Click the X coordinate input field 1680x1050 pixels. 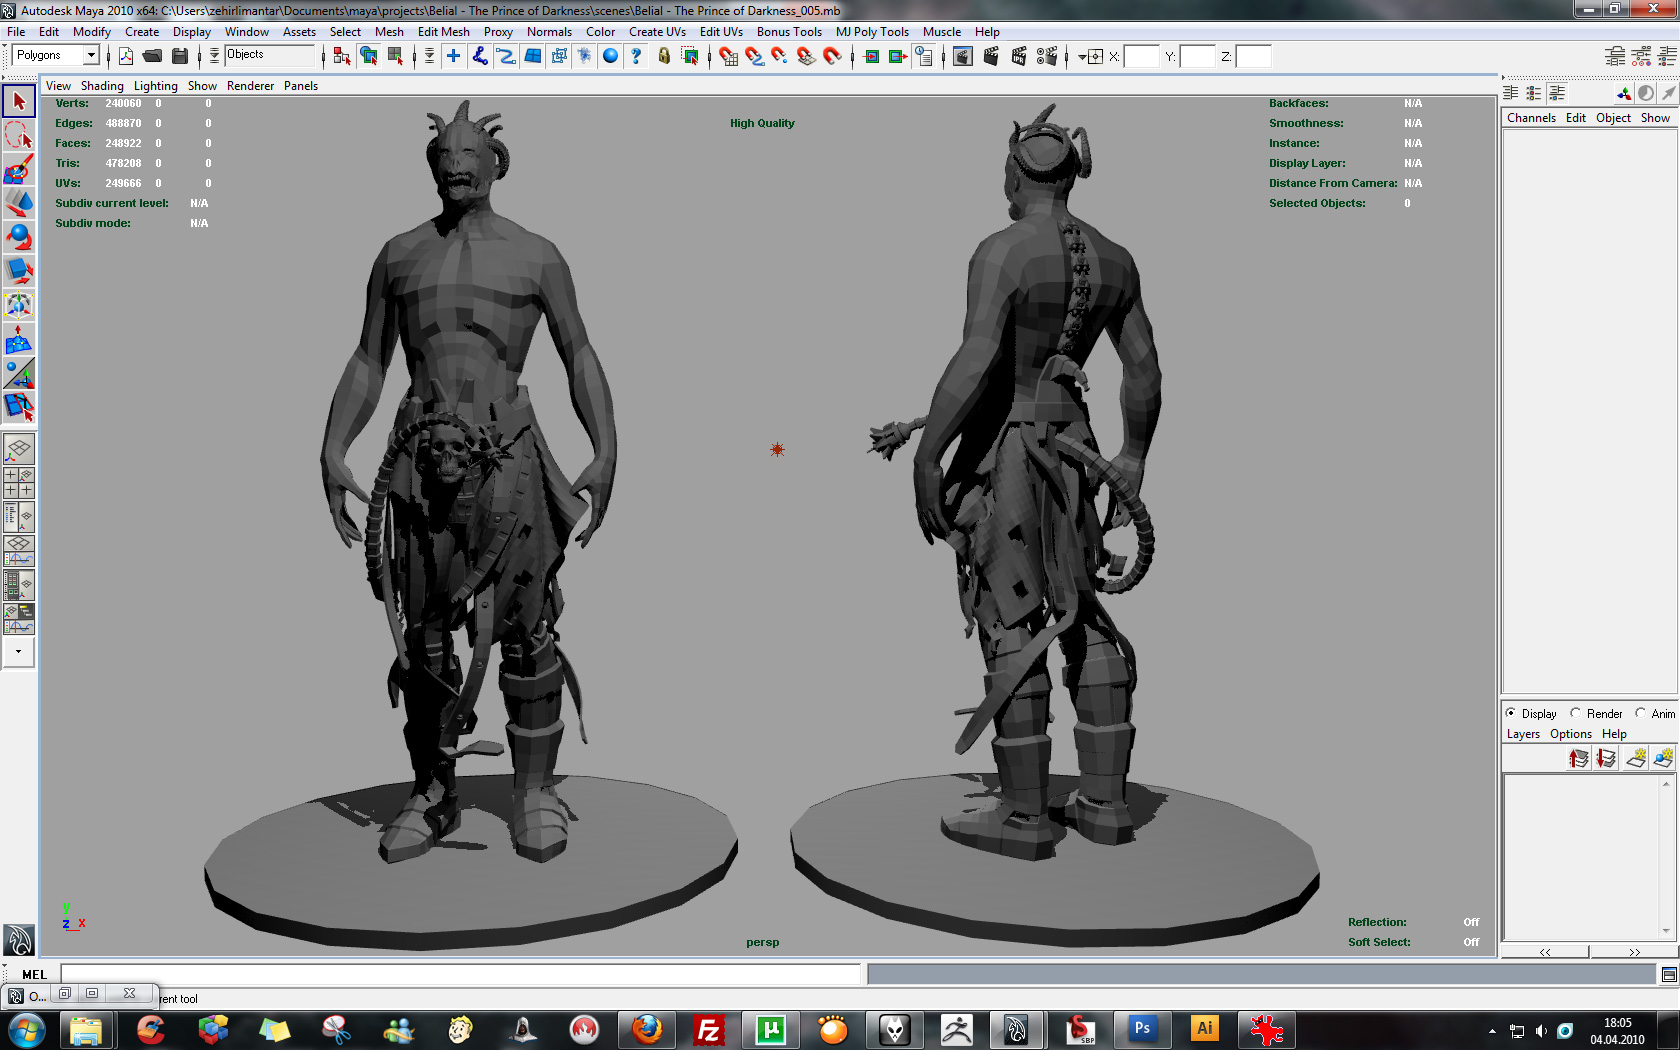(1142, 56)
